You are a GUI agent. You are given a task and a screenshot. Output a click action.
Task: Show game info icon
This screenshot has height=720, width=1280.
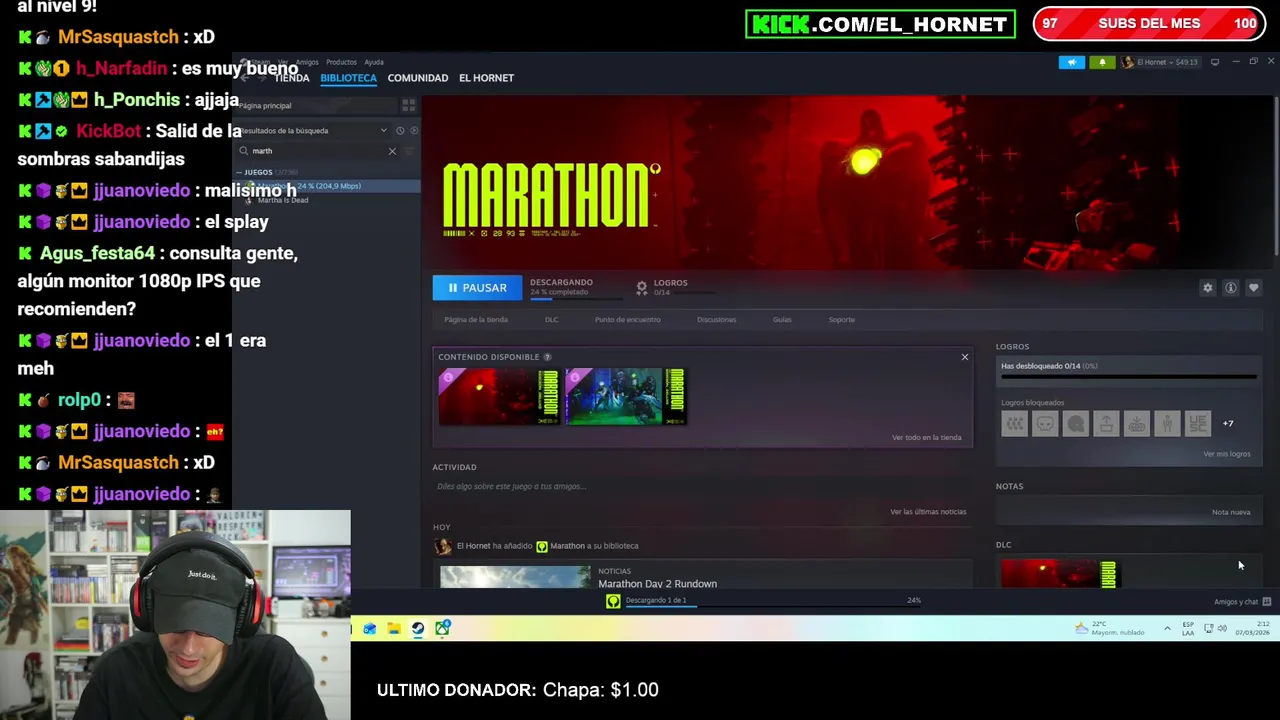pos(1231,288)
